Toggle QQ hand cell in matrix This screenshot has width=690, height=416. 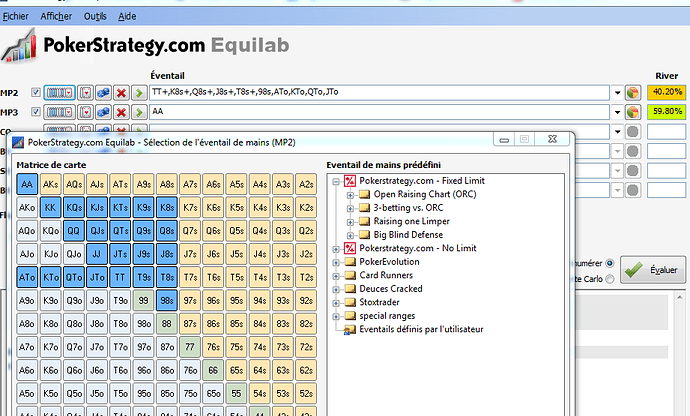pyautogui.click(x=73, y=231)
